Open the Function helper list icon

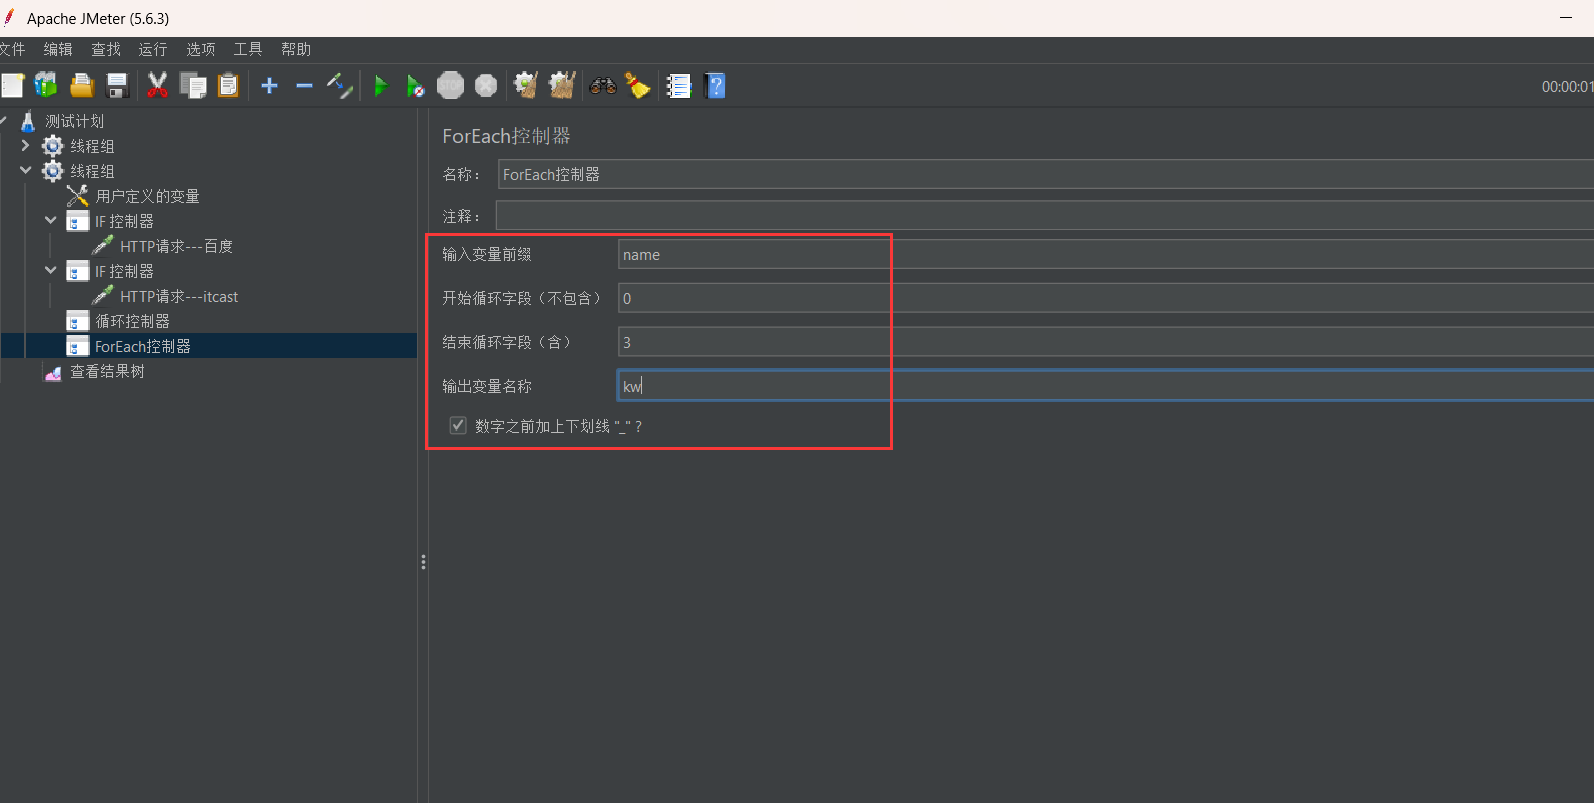tap(679, 86)
